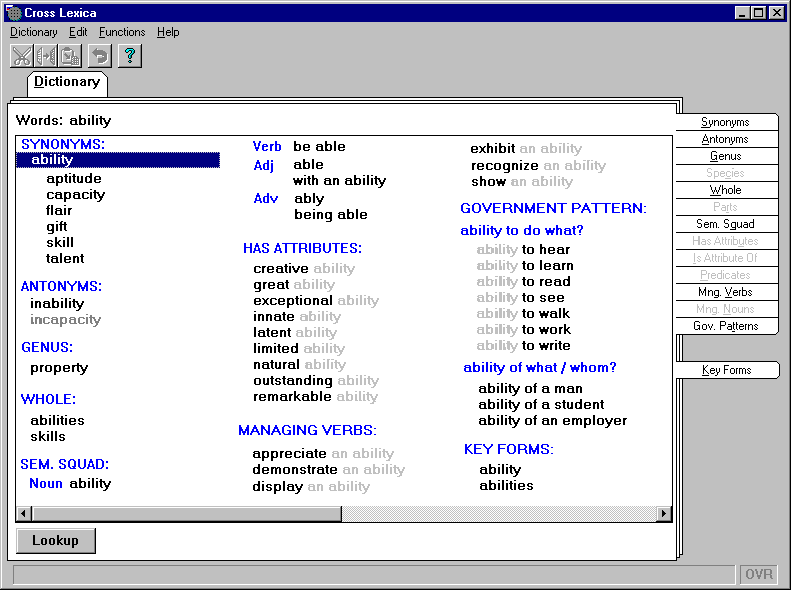Screen dimensions: 791x590
Task: Select 'ability to walk' pattern
Action: [523, 314]
